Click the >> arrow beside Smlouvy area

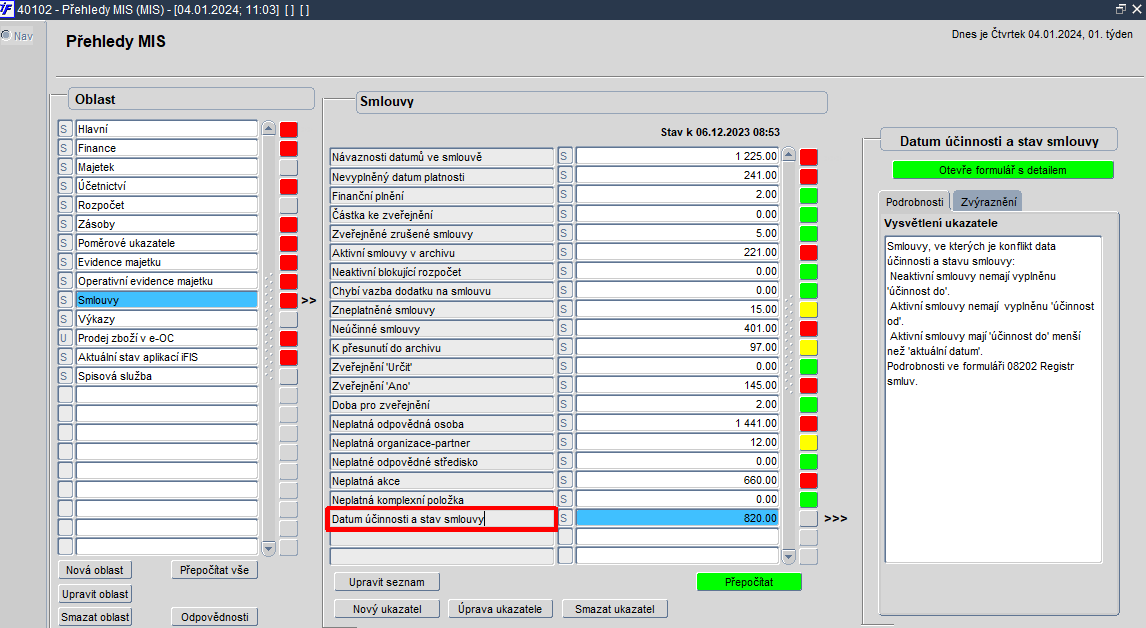pos(308,300)
